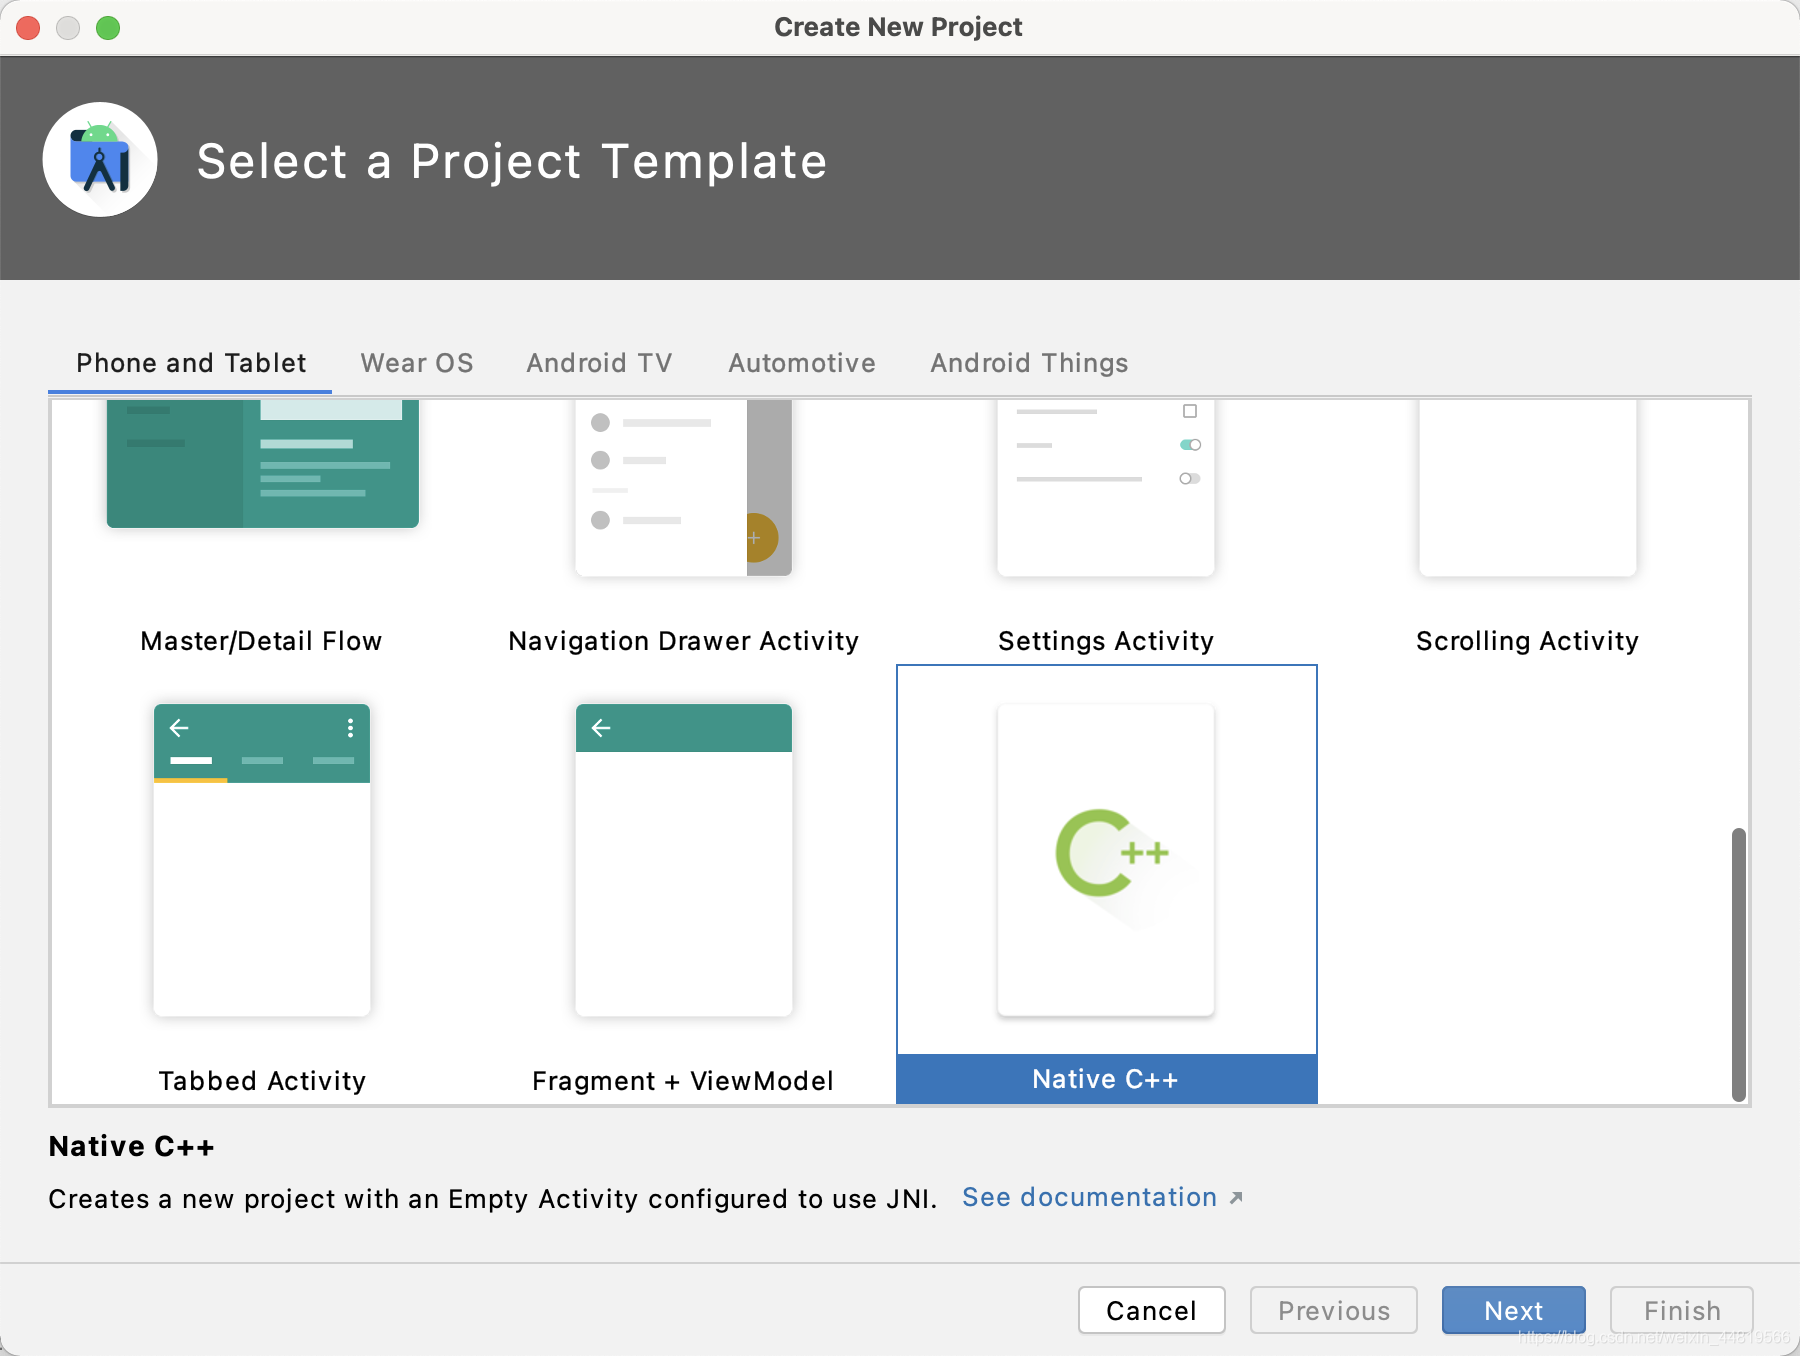
Task: Click the Finish button
Action: tap(1682, 1310)
